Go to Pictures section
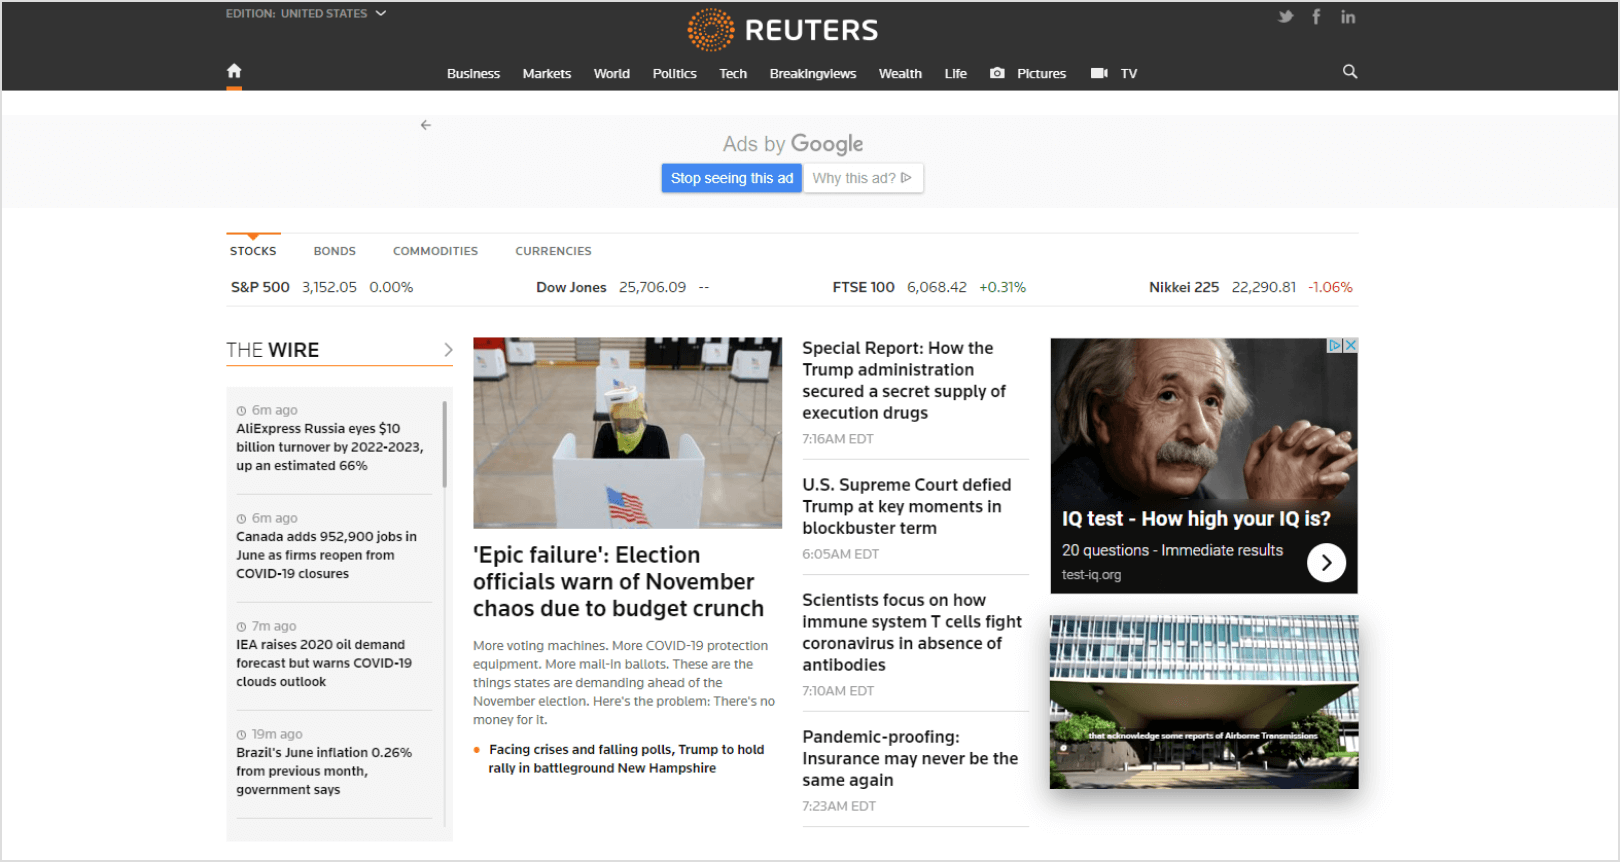 (x=1041, y=74)
